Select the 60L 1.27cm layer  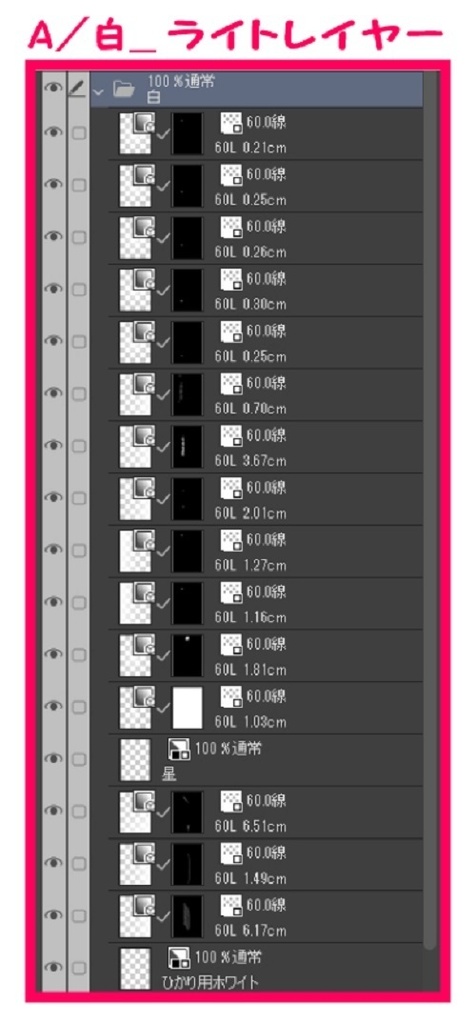(x=256, y=551)
